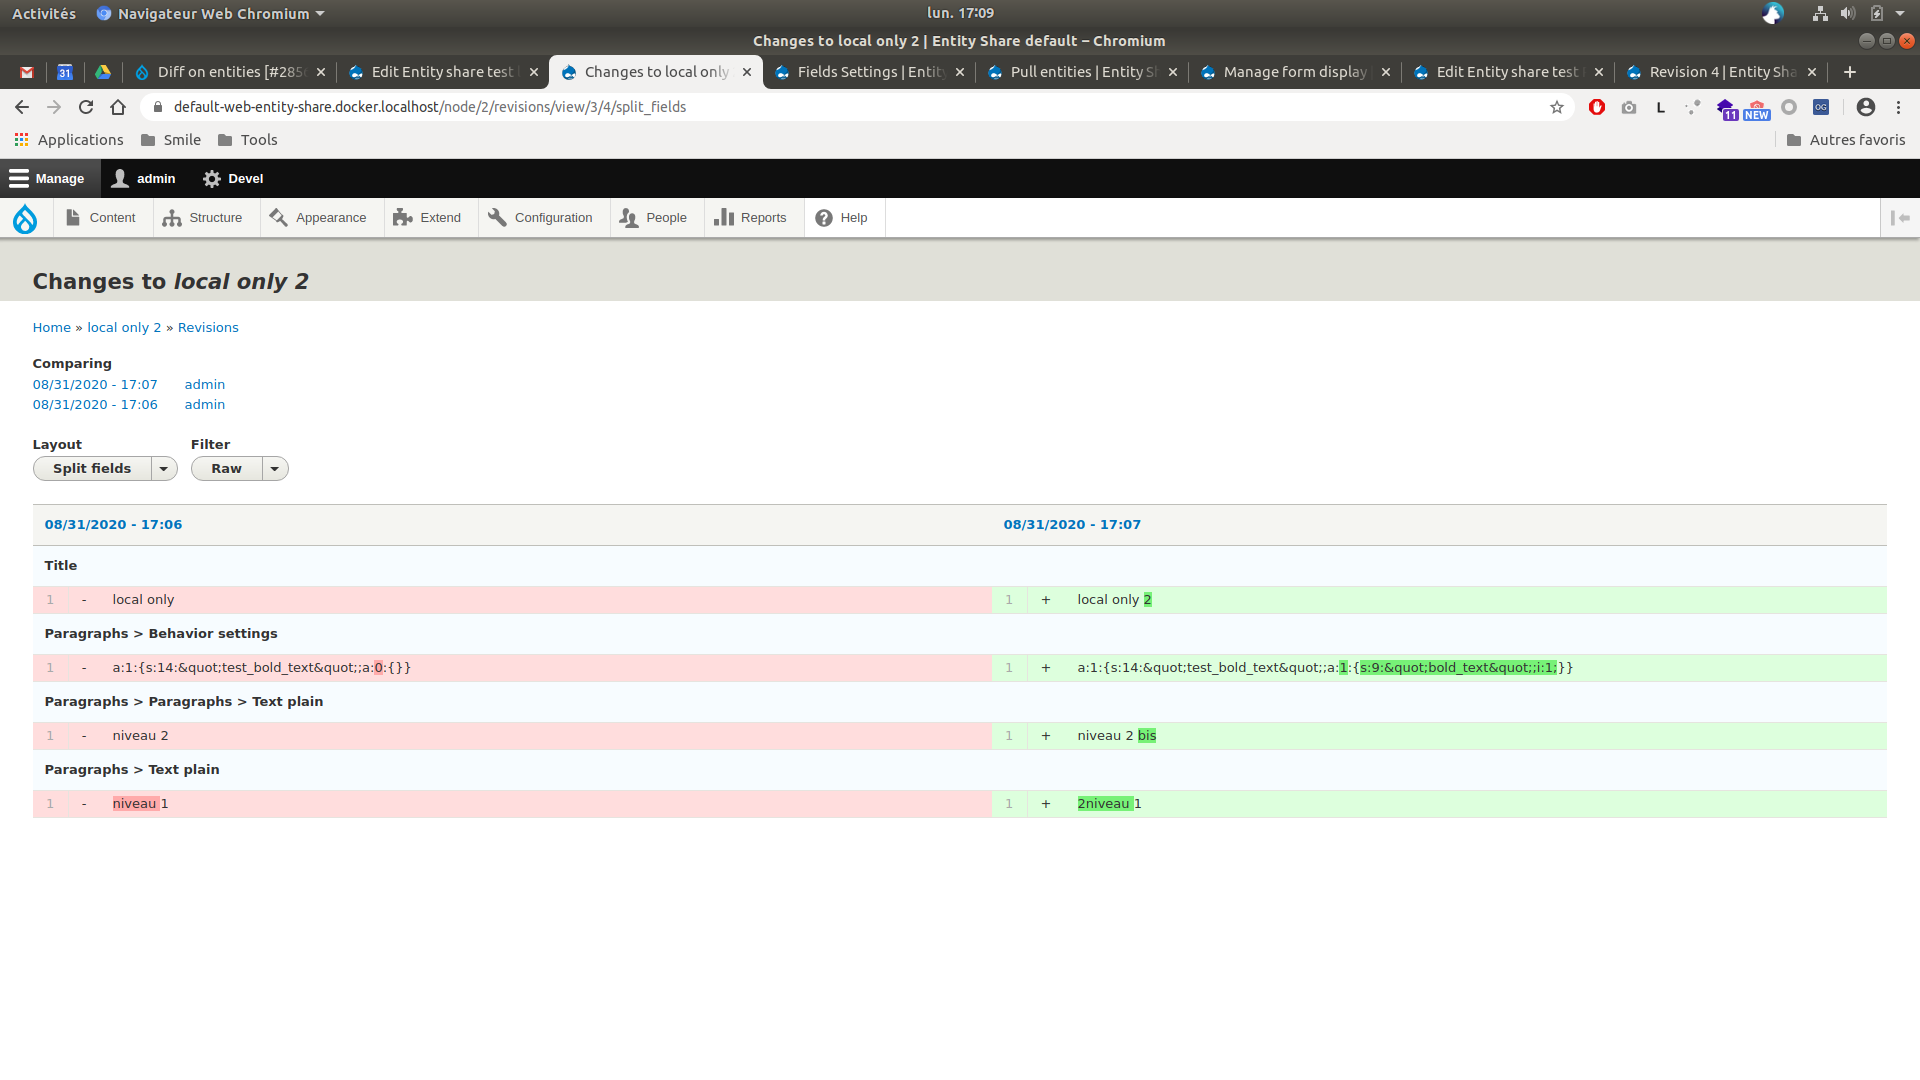Click the Chromium profile avatar icon
Screen dimensions: 1920x1080
[1865, 107]
